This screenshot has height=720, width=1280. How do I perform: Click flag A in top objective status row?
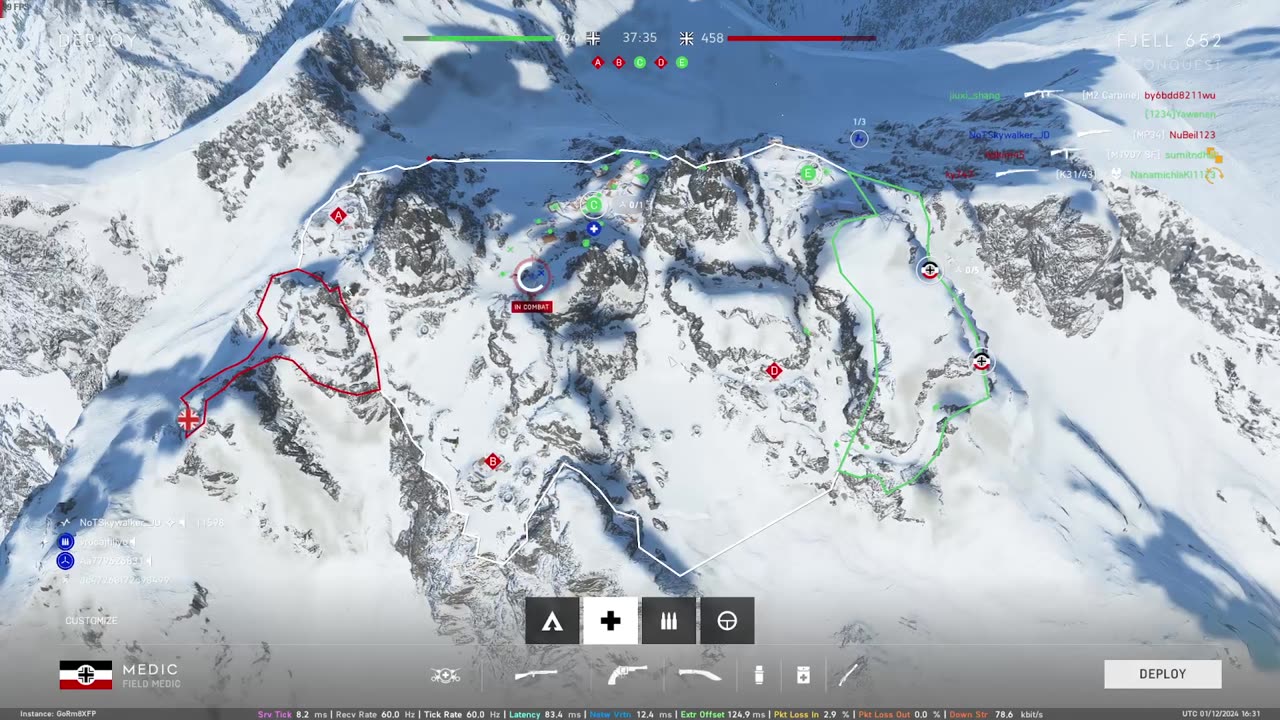point(598,62)
